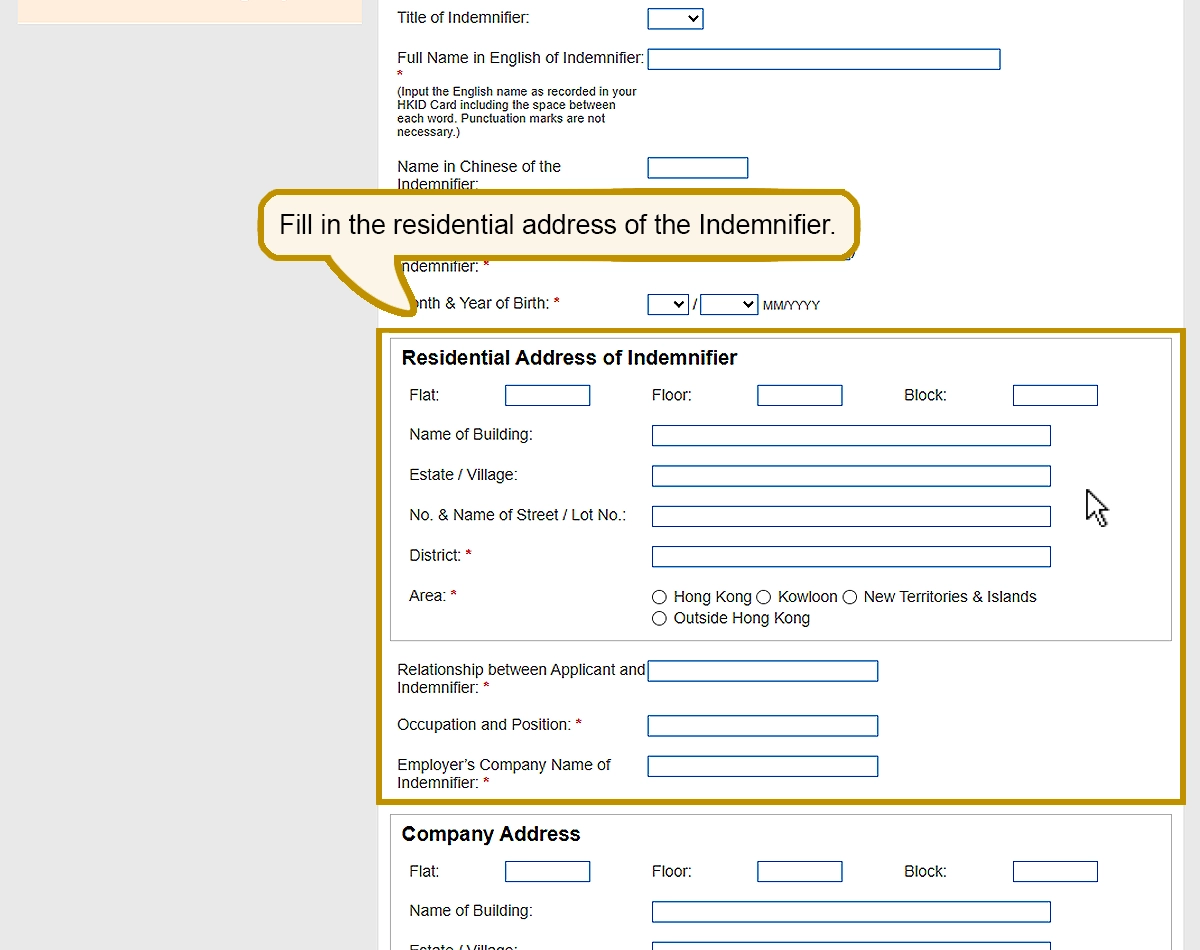The width and height of the screenshot is (1200, 950).
Task: Focus the Company Address Flat field
Action: pyautogui.click(x=547, y=872)
